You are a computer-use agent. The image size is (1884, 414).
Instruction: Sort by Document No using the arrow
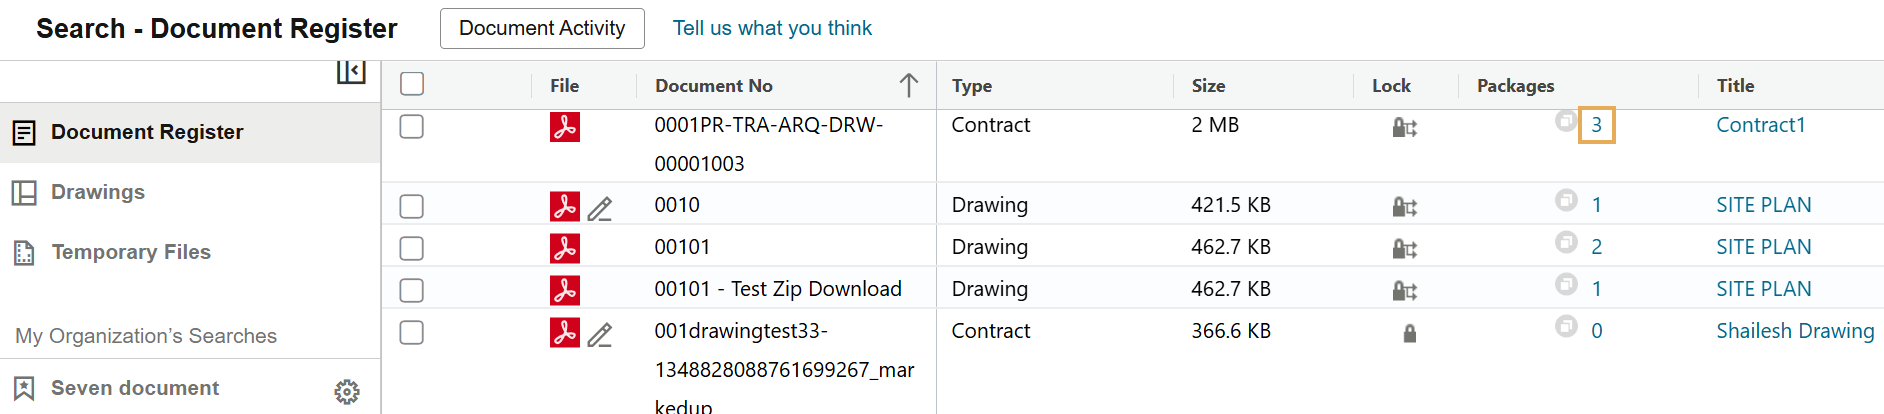click(908, 85)
